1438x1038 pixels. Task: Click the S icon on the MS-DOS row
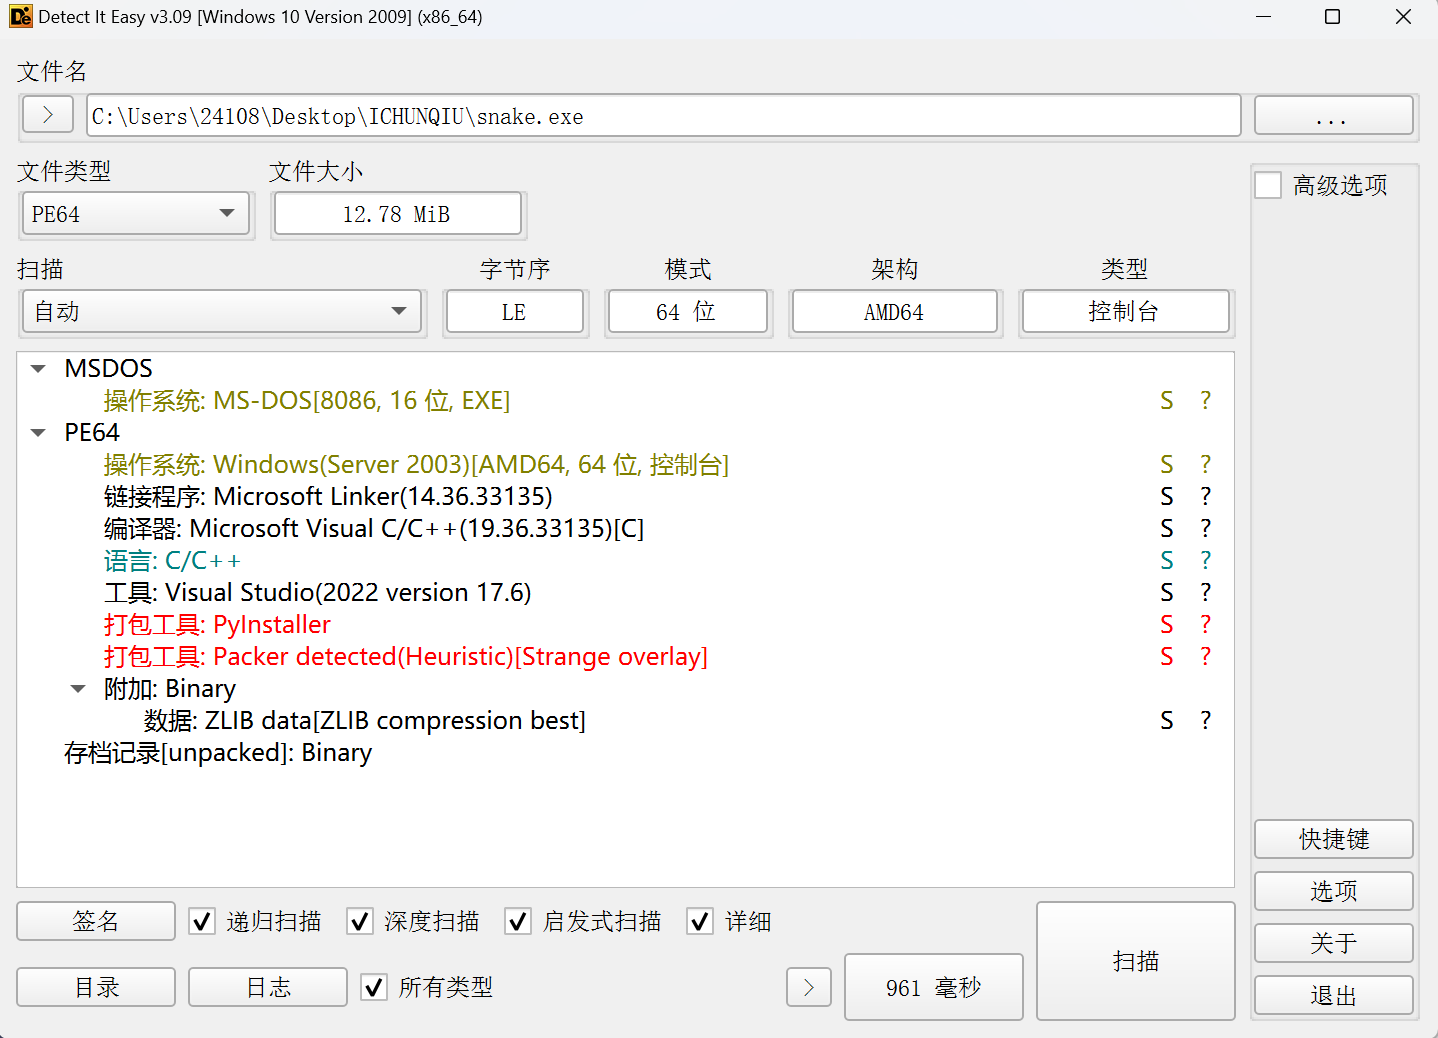click(x=1166, y=401)
